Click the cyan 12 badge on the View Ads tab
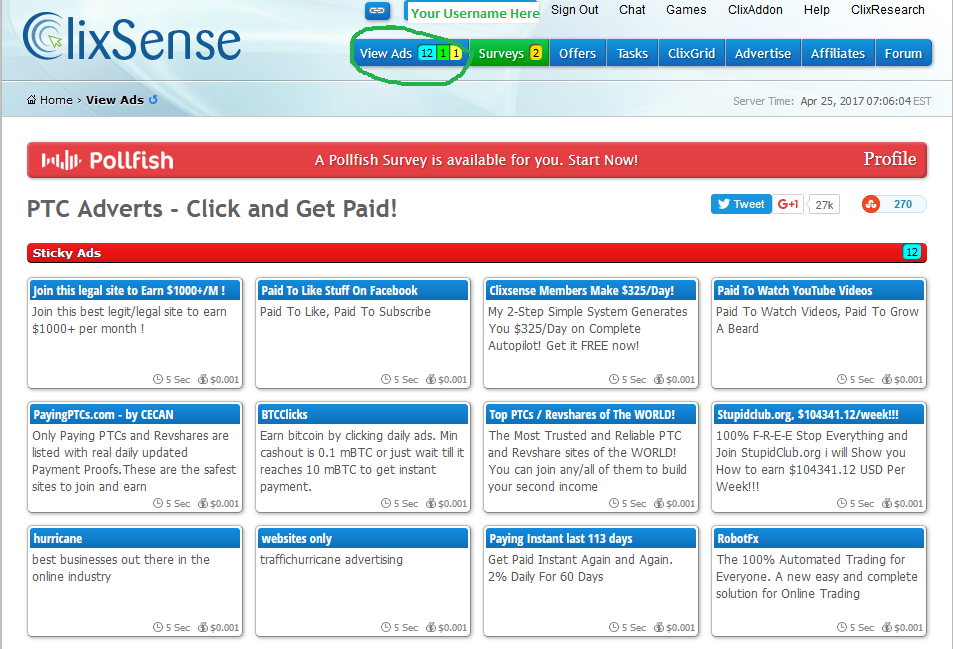 click(427, 53)
